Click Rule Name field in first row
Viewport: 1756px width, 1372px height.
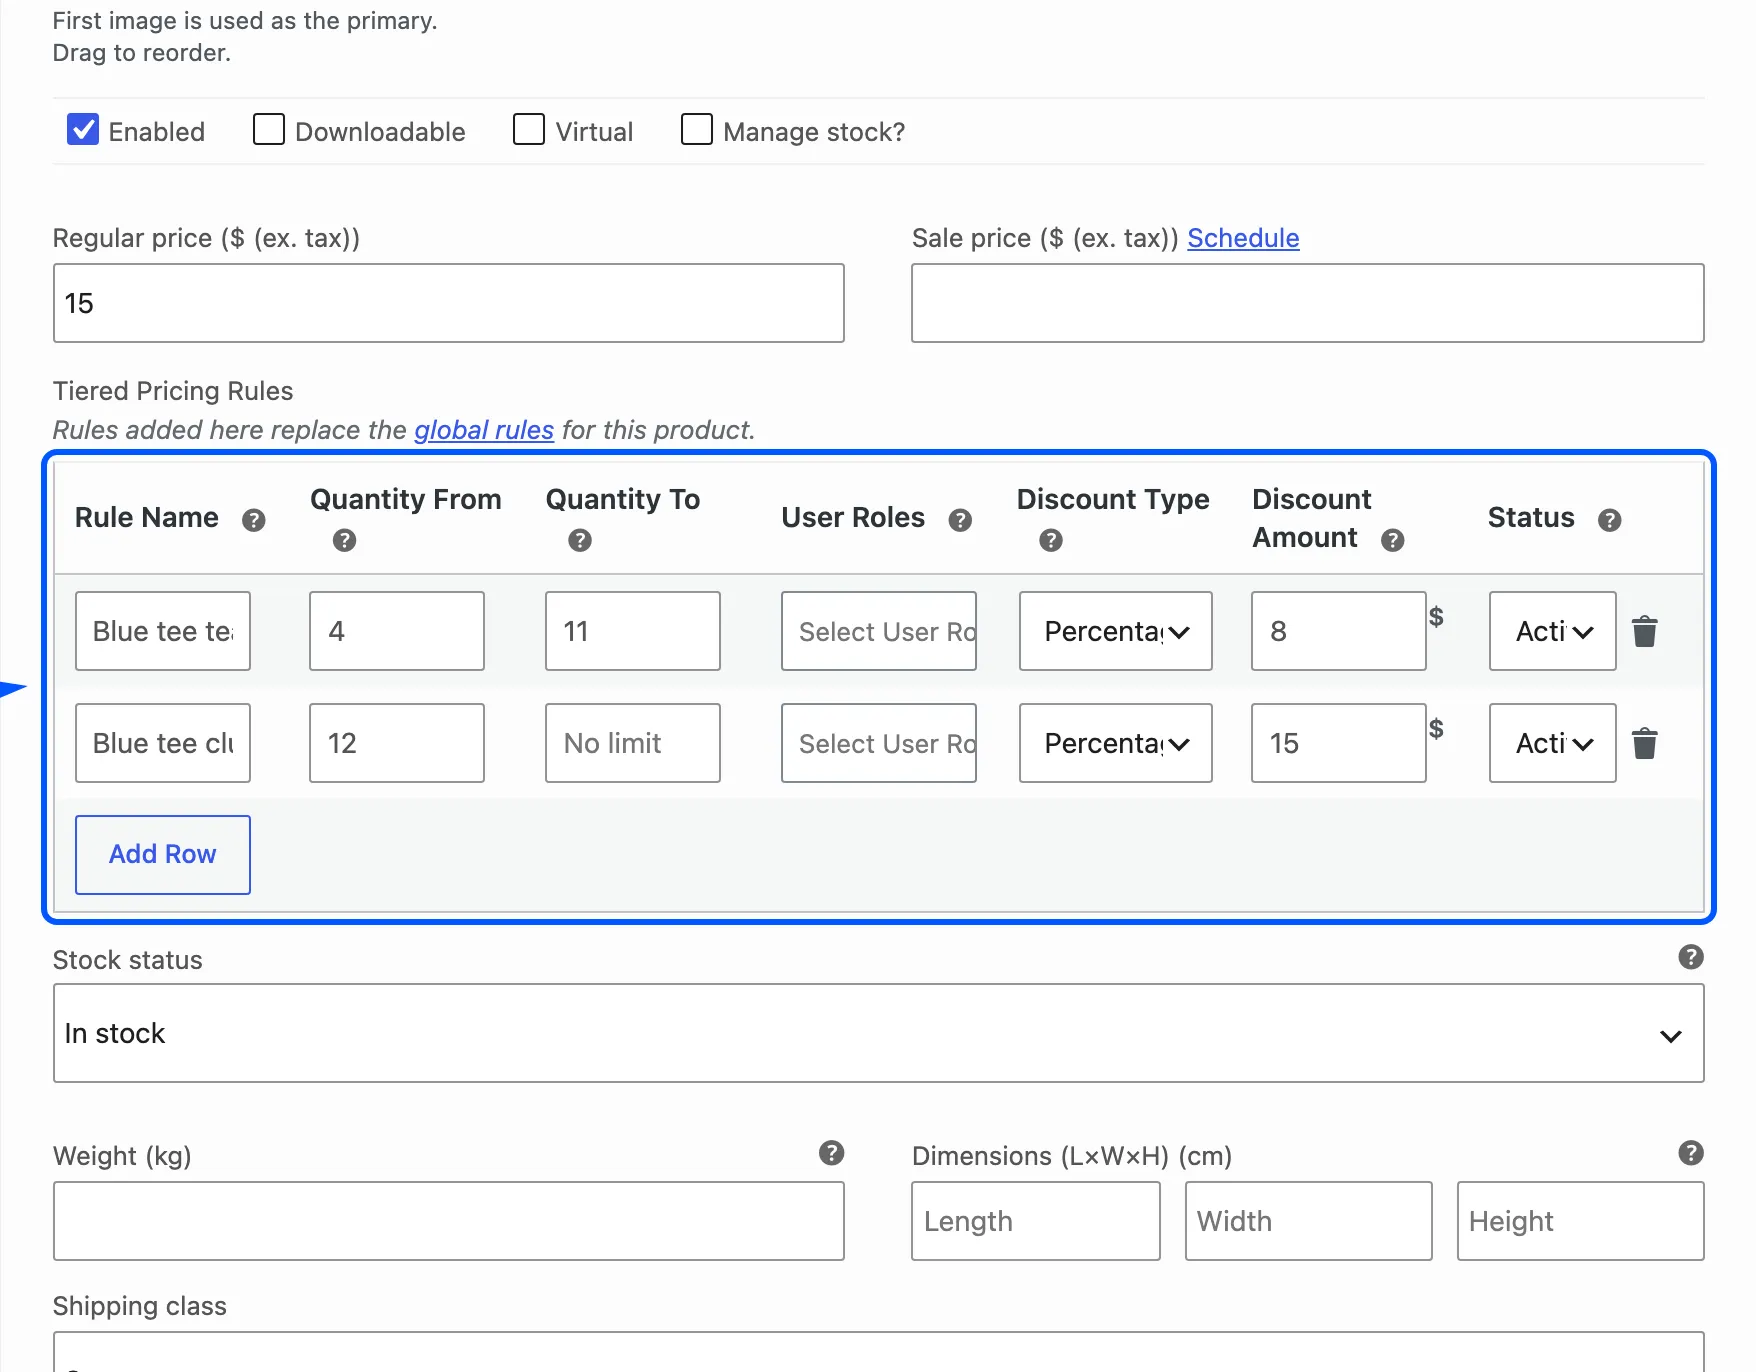pyautogui.click(x=163, y=631)
